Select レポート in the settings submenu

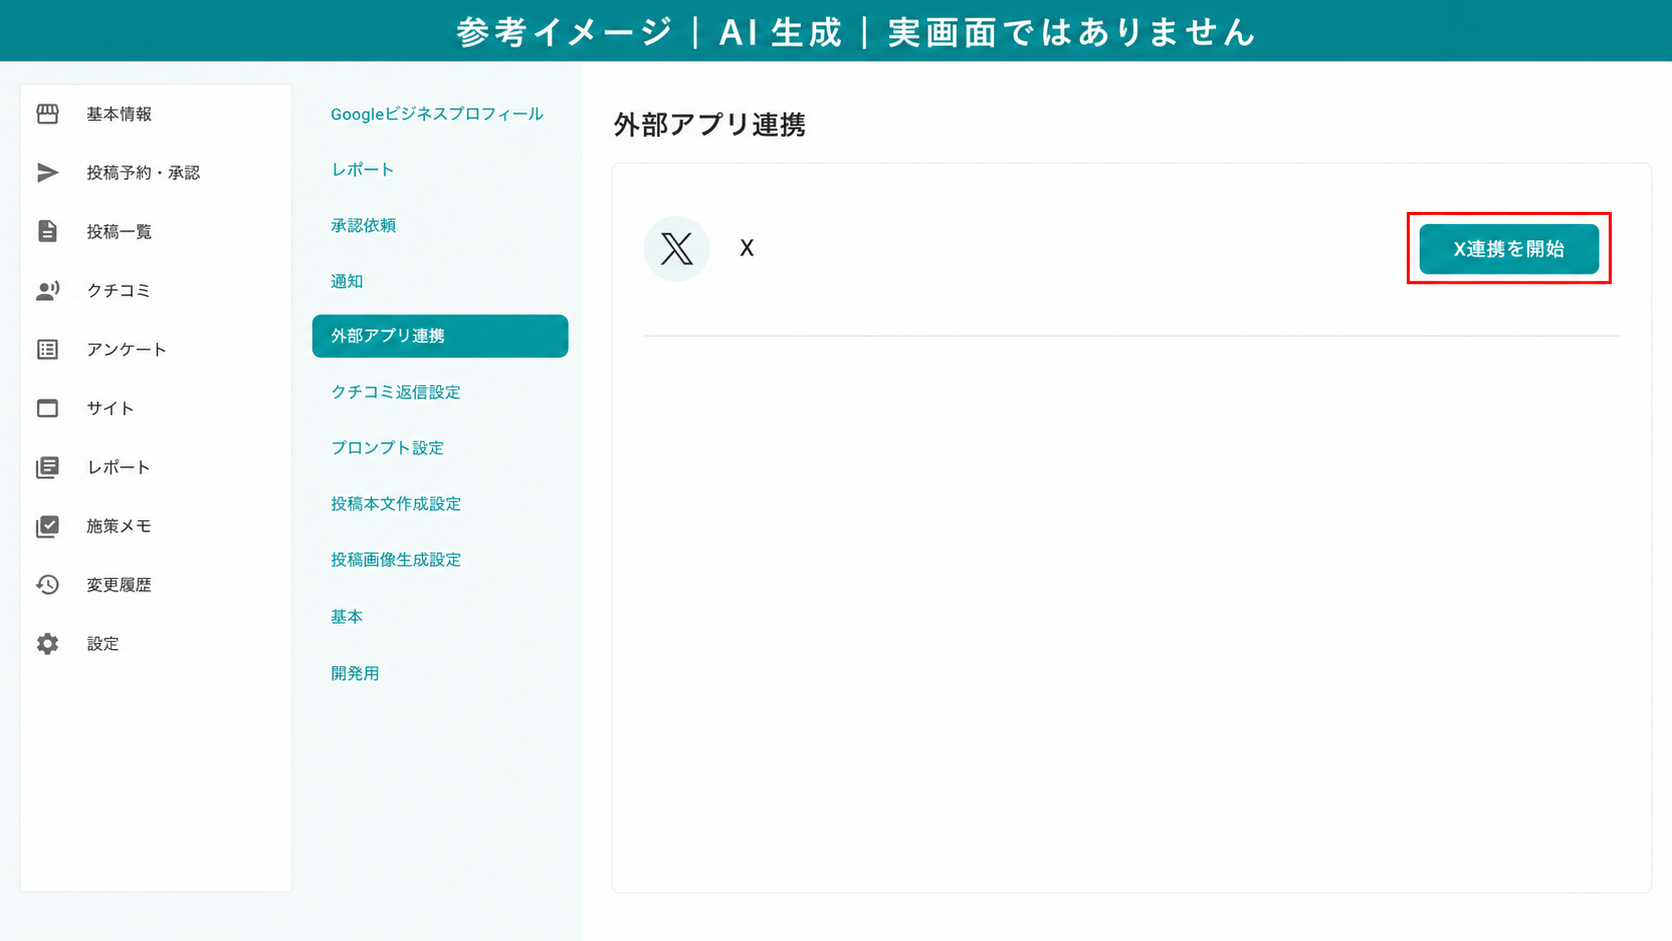click(x=362, y=170)
